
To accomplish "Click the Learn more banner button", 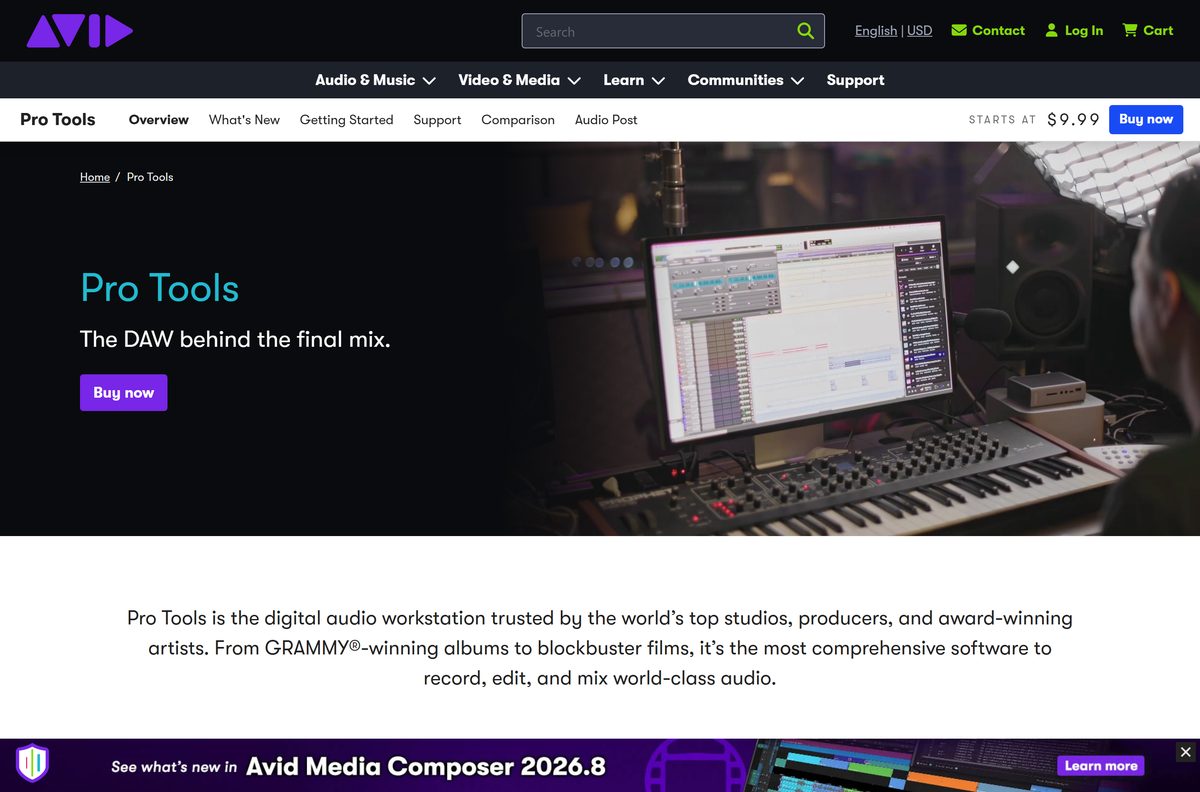I will pos(1101,766).
